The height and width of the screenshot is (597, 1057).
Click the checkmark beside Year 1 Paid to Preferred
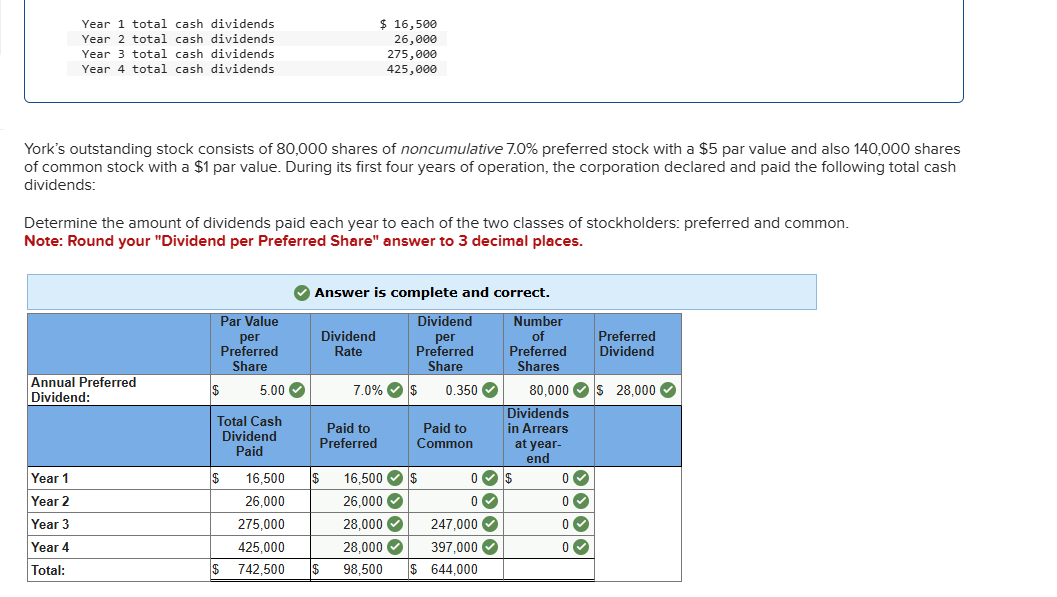click(395, 479)
